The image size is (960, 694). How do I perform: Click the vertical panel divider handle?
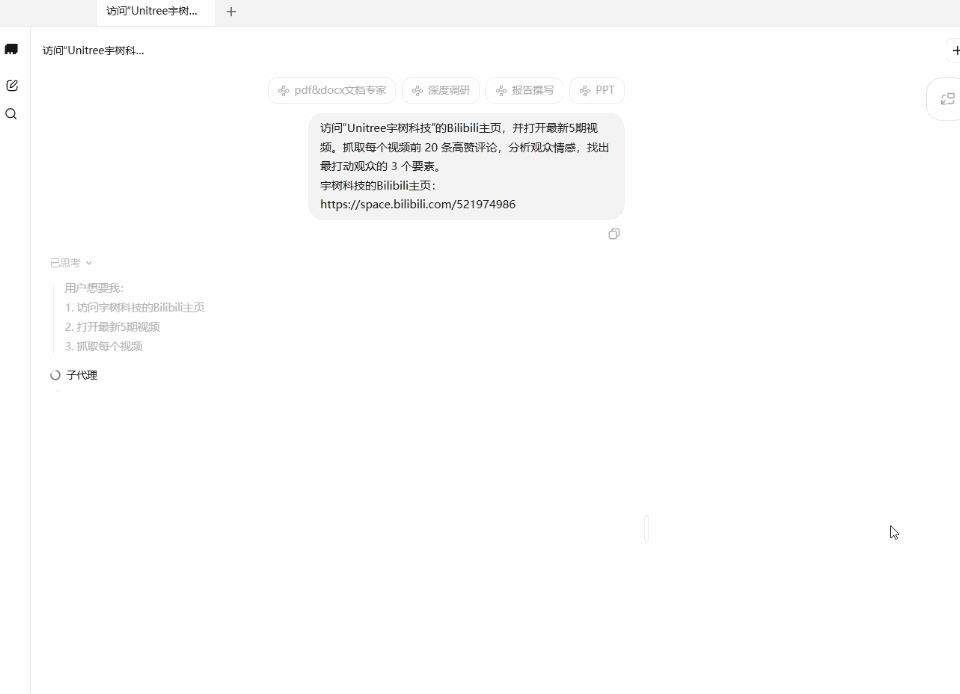(646, 529)
